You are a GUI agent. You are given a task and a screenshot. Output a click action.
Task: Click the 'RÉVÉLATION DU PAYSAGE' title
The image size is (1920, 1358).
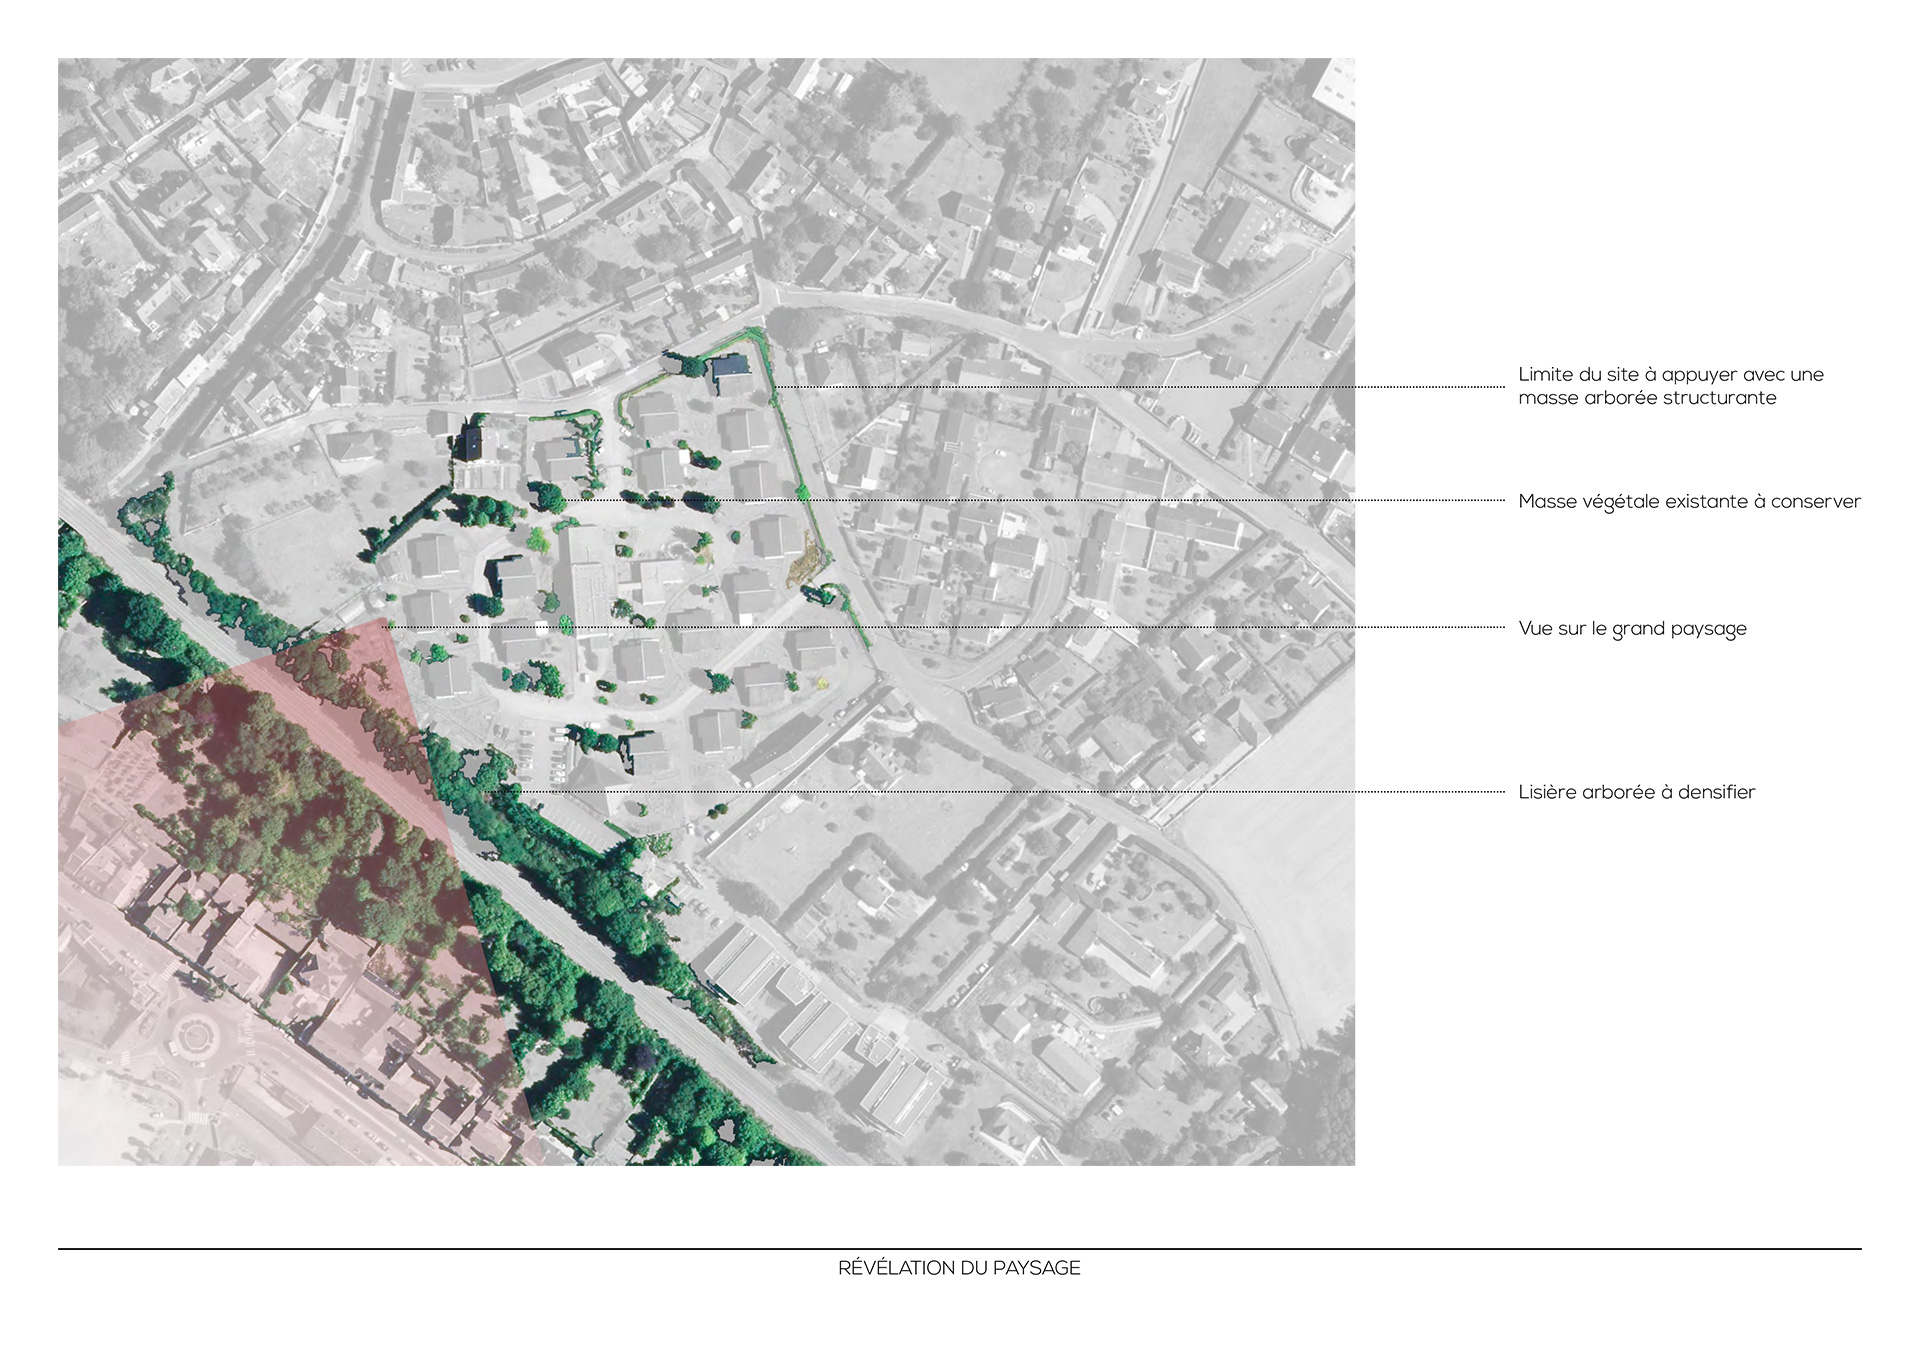point(959,1268)
